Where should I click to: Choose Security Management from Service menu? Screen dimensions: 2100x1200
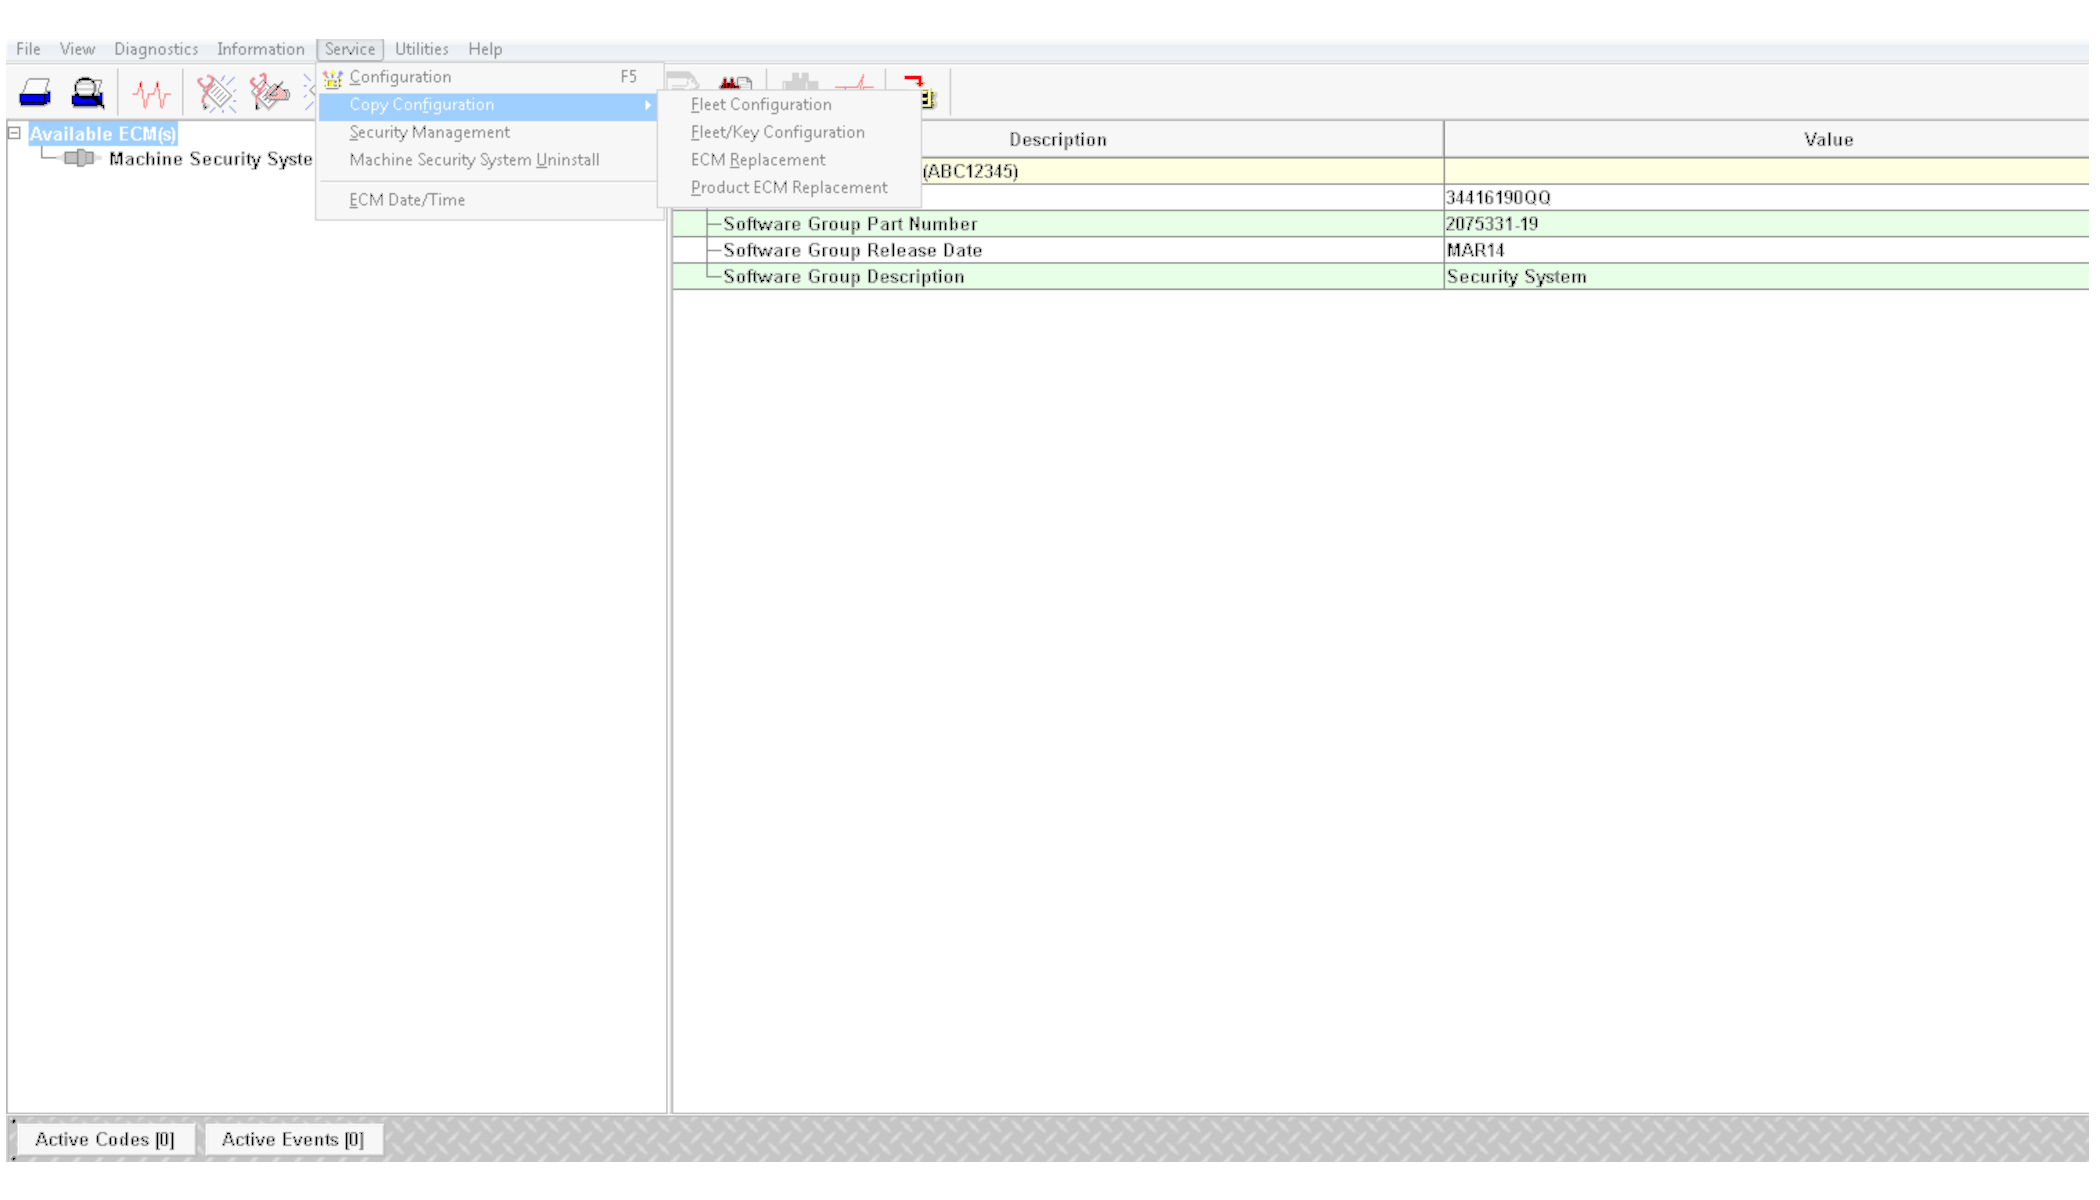click(488, 132)
